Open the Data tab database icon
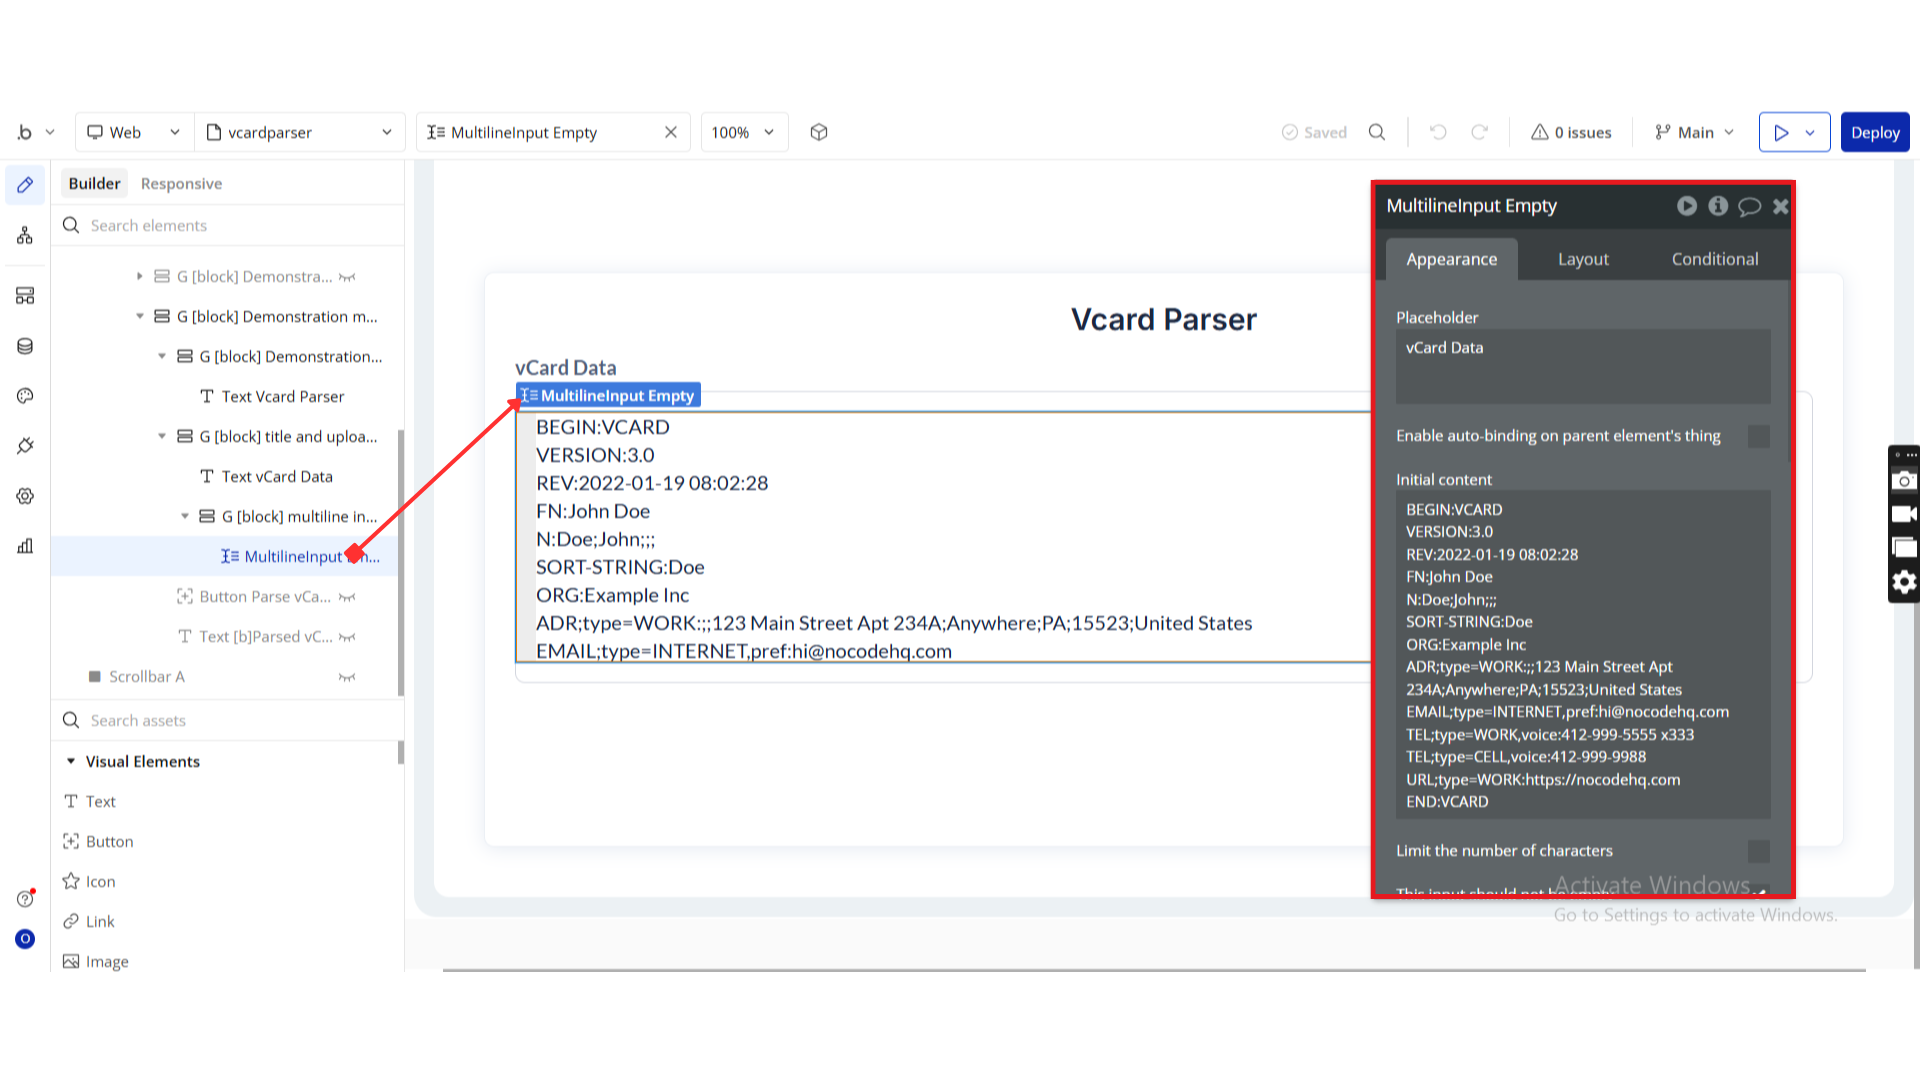Screen dimensions: 1920x1080 pyautogui.click(x=25, y=346)
